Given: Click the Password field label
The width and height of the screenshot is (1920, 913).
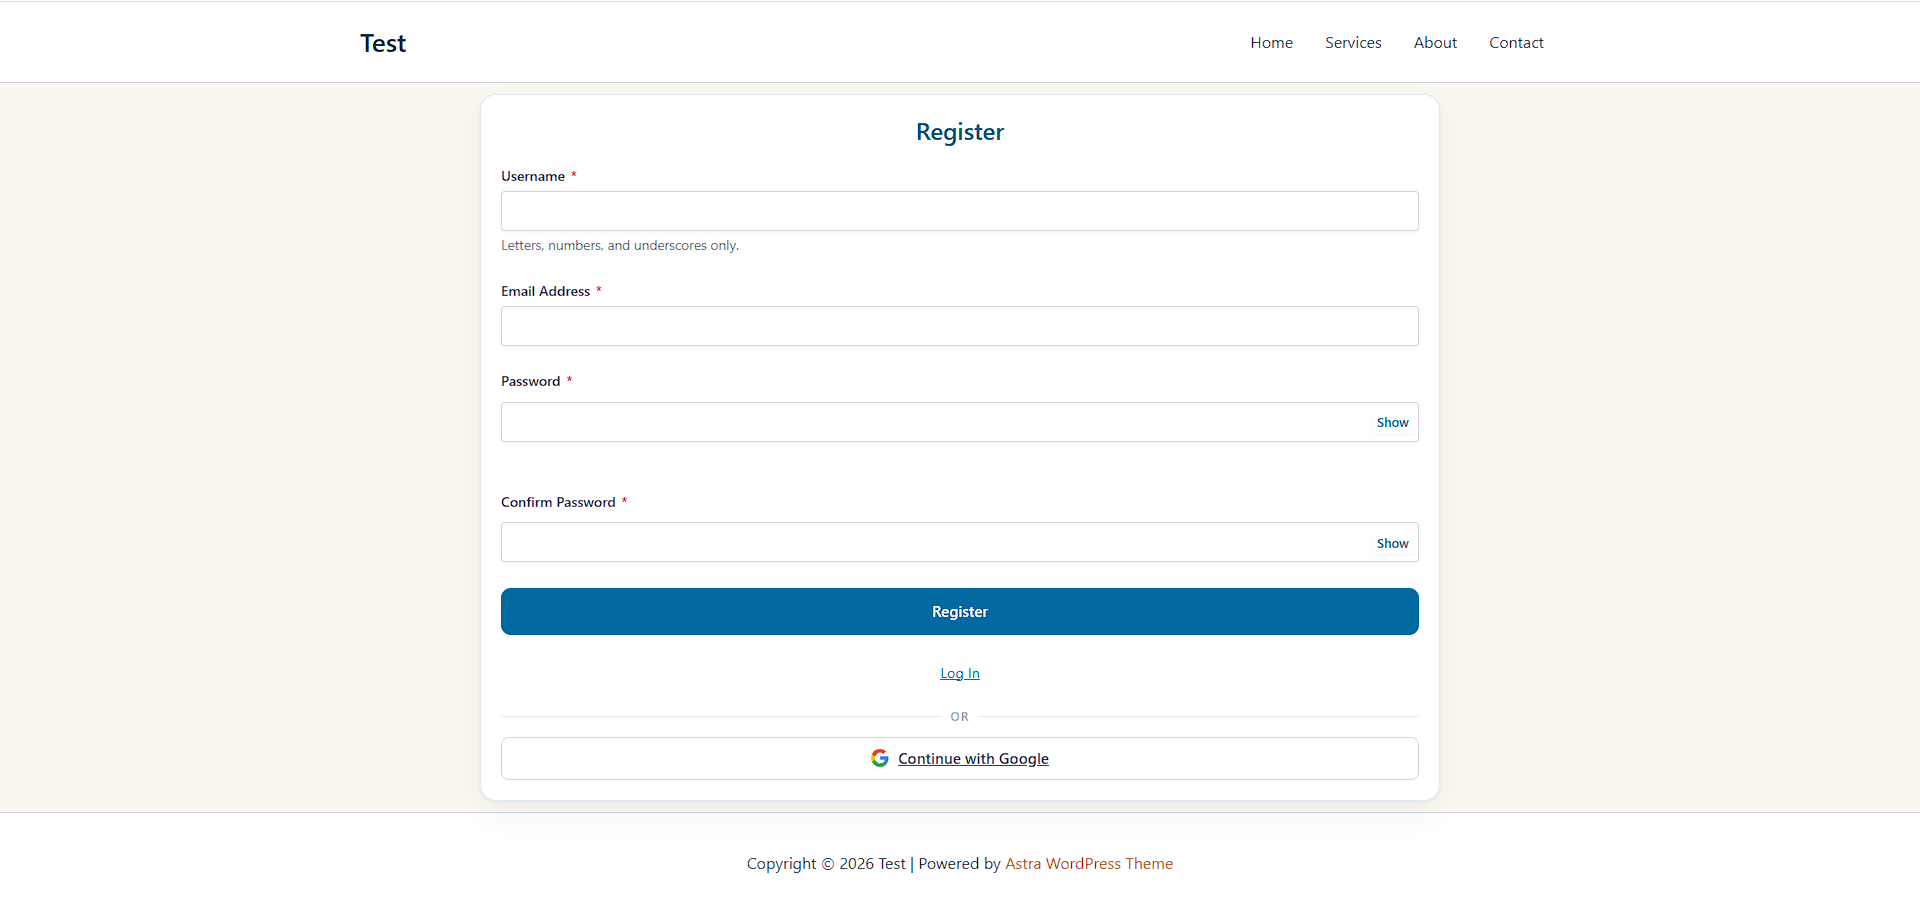Looking at the screenshot, I should coord(530,381).
